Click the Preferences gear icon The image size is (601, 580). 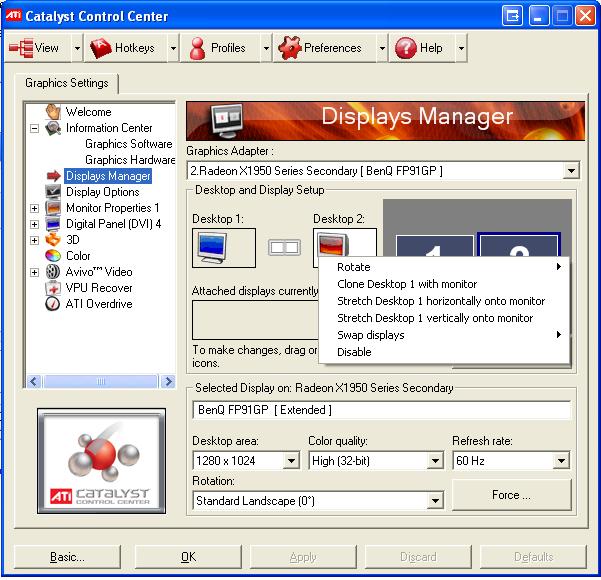click(x=289, y=48)
